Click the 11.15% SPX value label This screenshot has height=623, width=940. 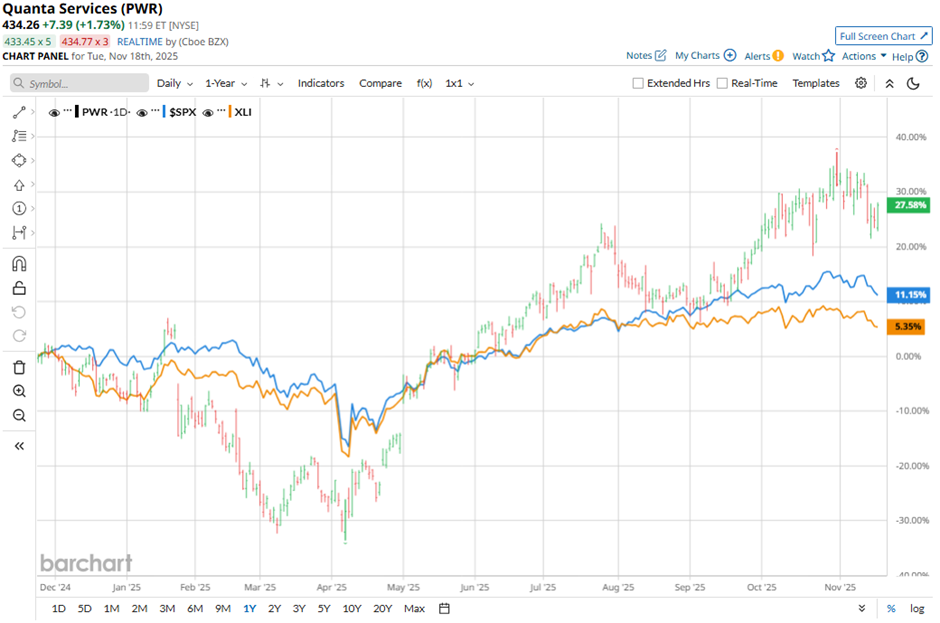click(909, 294)
